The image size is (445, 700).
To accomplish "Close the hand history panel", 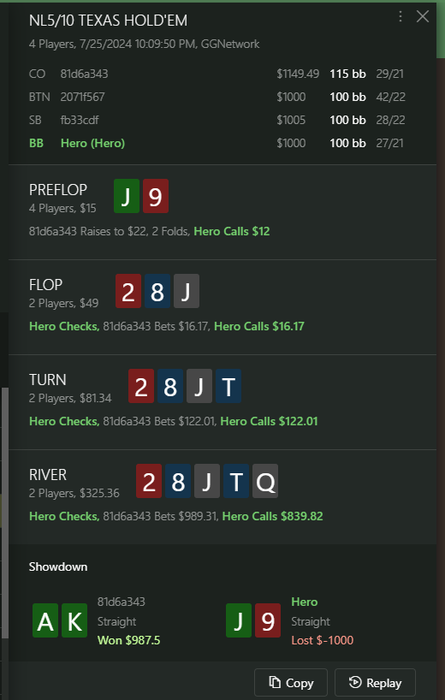I will coord(422,17).
